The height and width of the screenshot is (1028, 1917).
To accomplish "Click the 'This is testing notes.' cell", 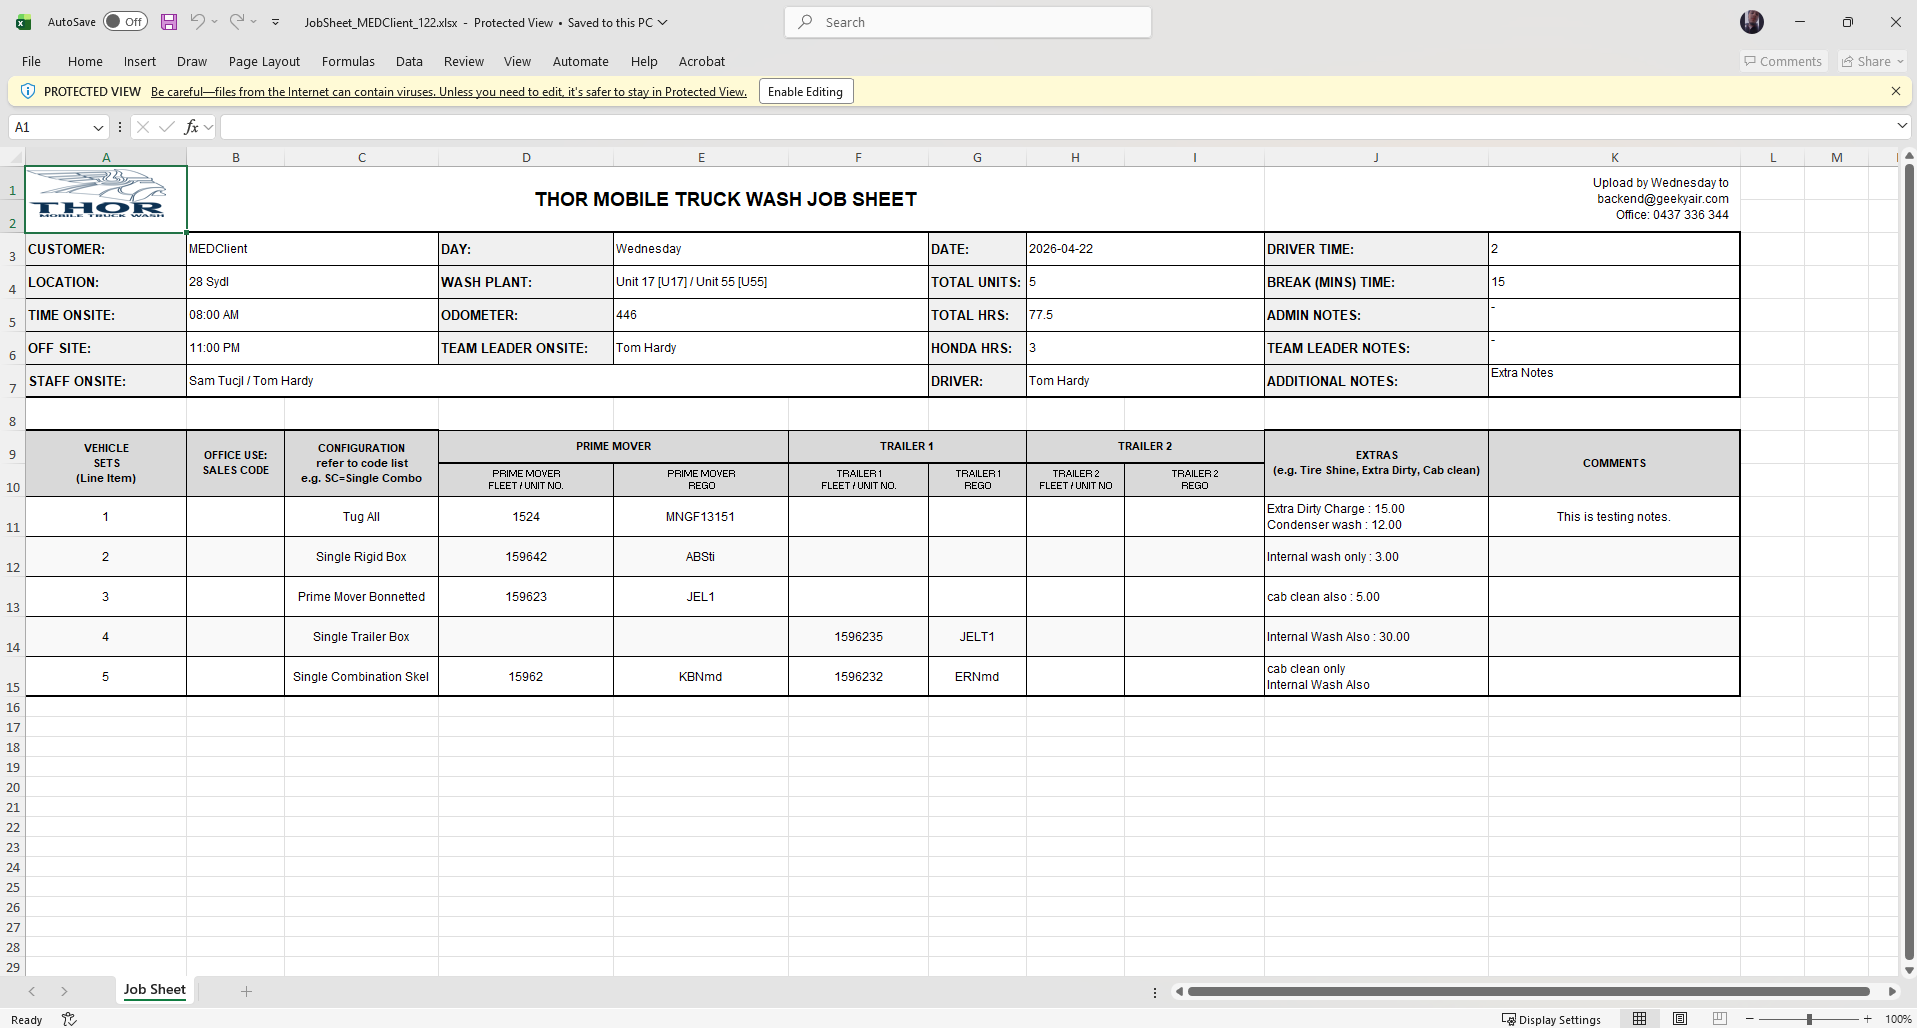I will point(1613,517).
